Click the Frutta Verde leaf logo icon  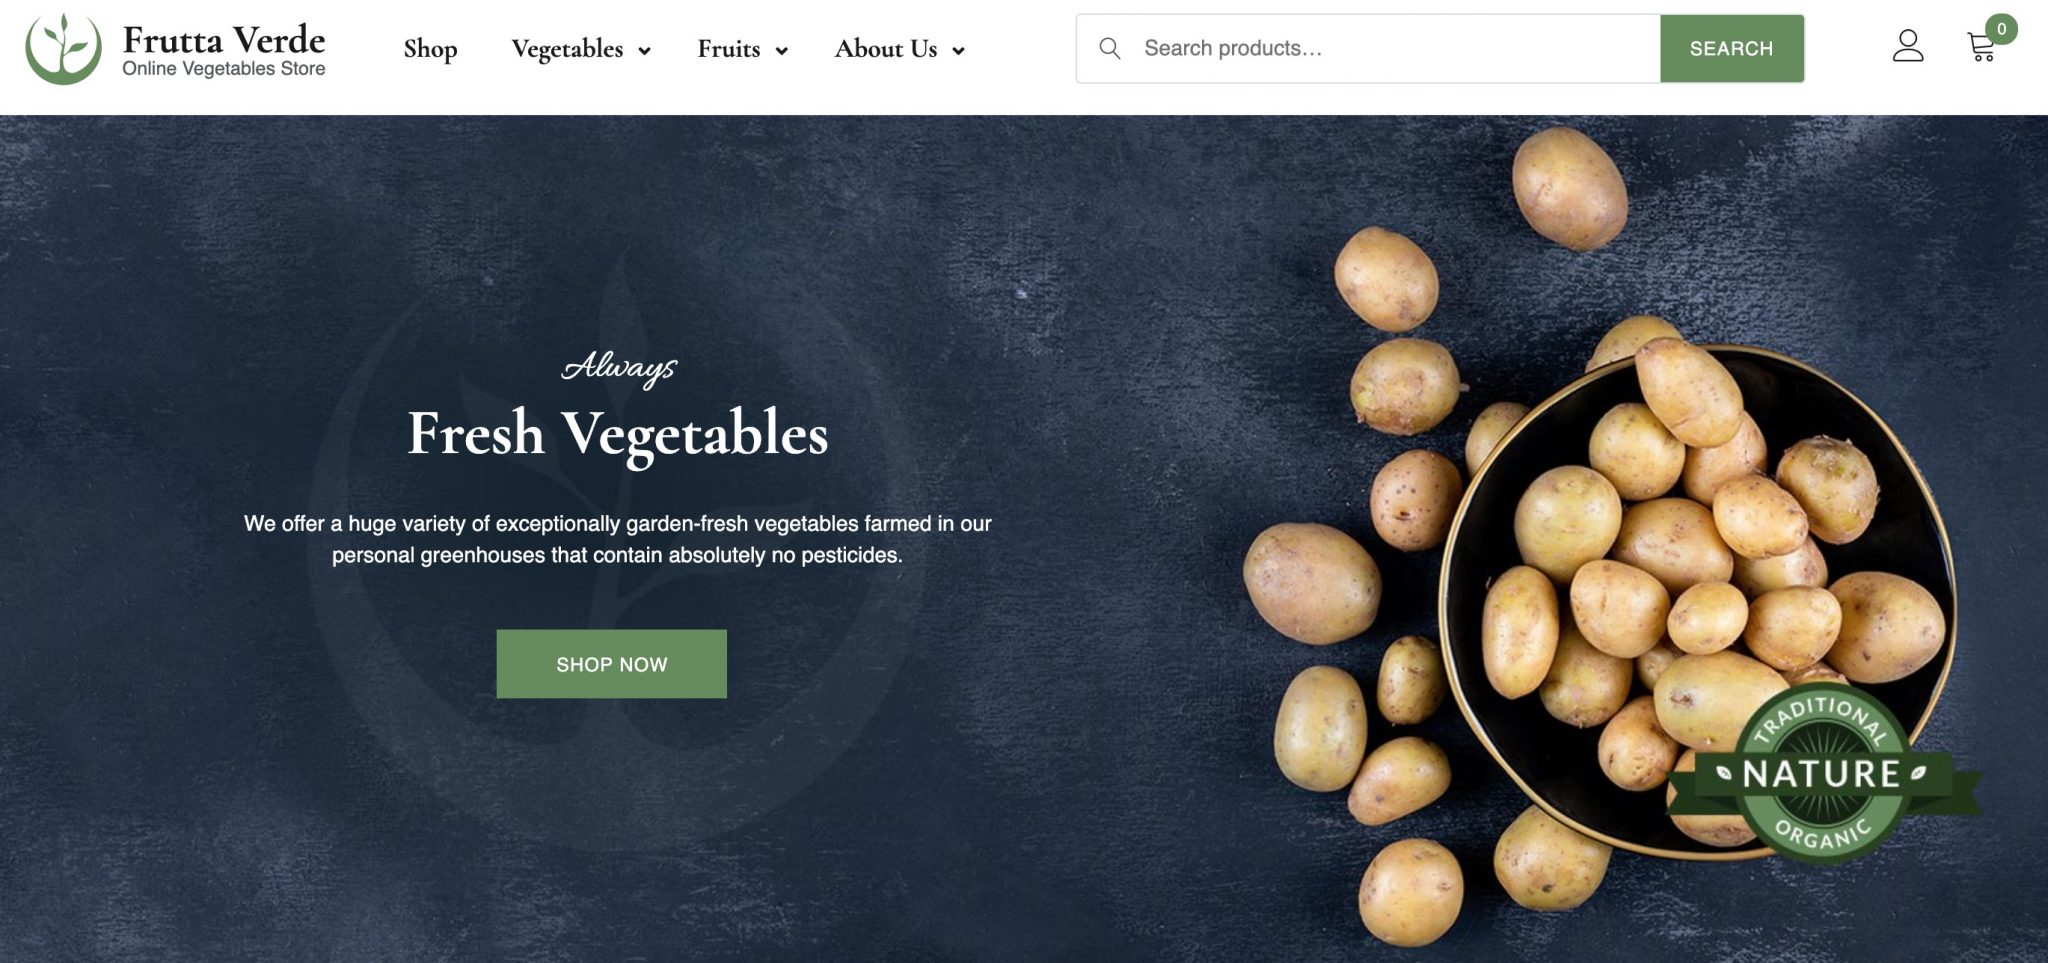tap(63, 48)
